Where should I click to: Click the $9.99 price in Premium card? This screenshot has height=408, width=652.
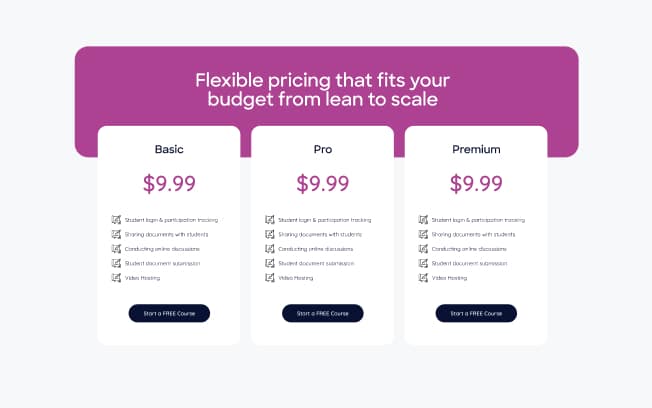pos(476,183)
